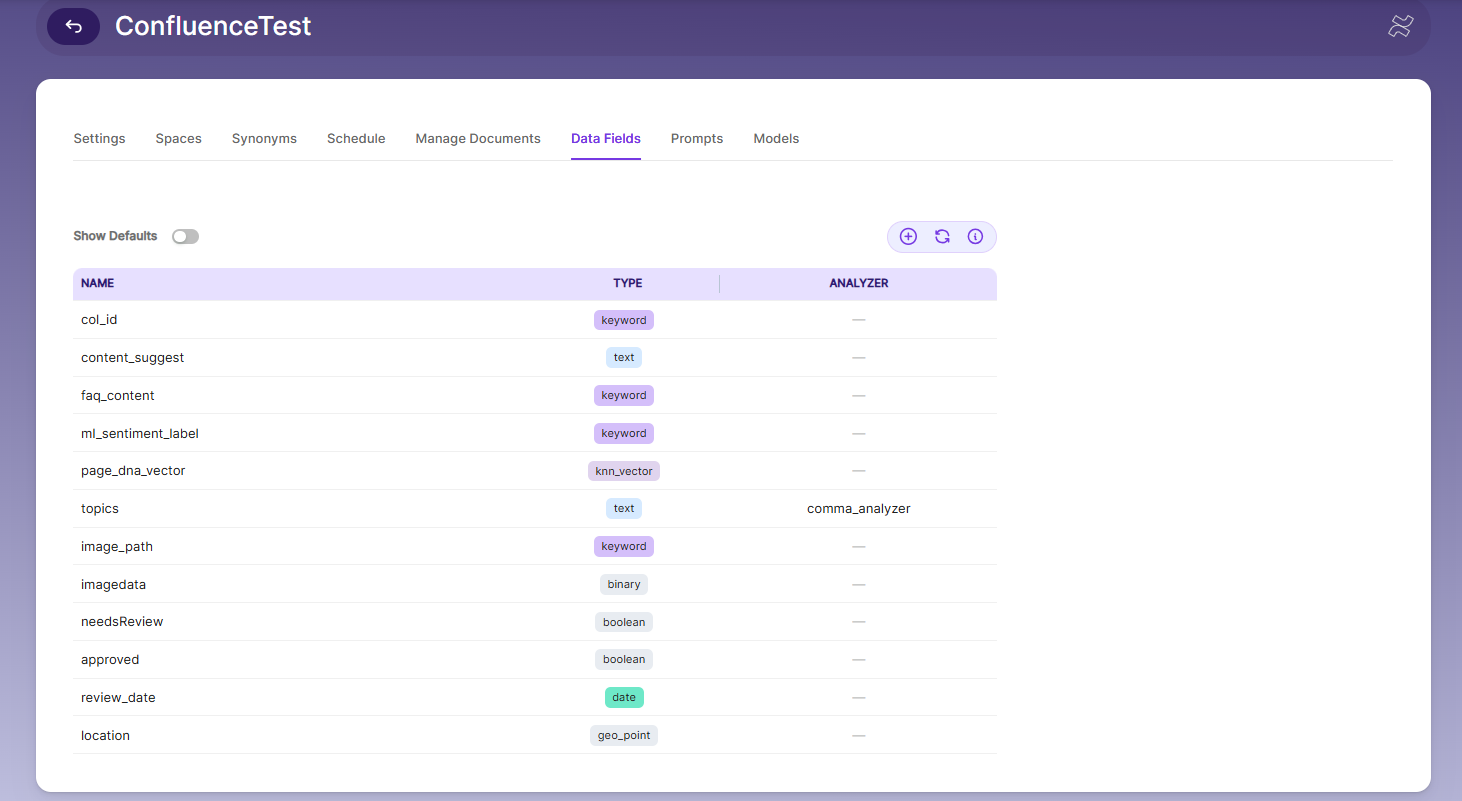
Task: Go to the Schedule tab
Action: point(356,139)
